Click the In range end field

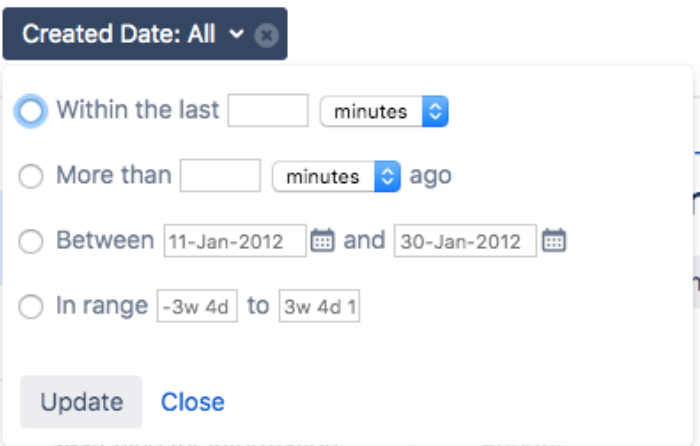[x=319, y=306]
